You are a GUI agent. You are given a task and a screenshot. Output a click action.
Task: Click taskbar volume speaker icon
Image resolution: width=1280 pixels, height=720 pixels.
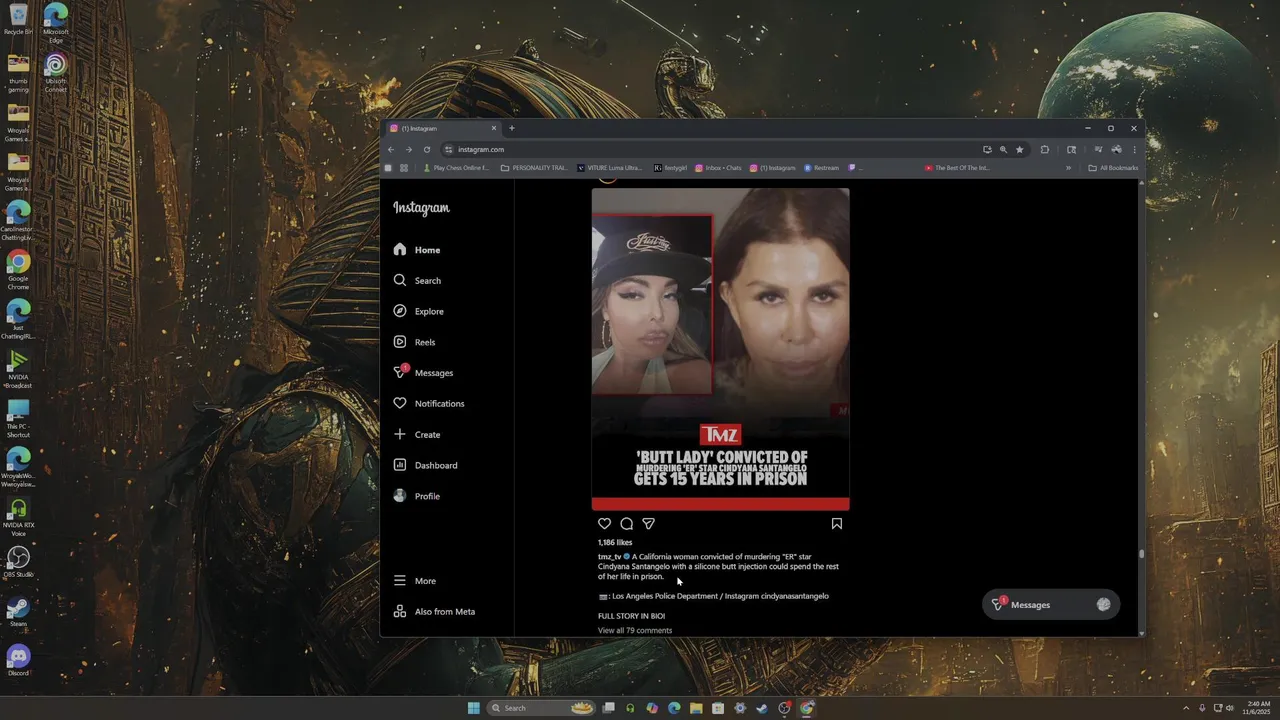coord(1230,708)
